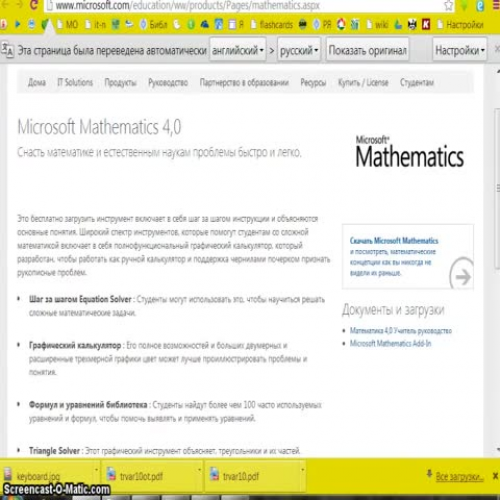Screen dimensions: 500x500
Task: Open the Настройки bookmark in bookmarks bar
Action: 460,24
